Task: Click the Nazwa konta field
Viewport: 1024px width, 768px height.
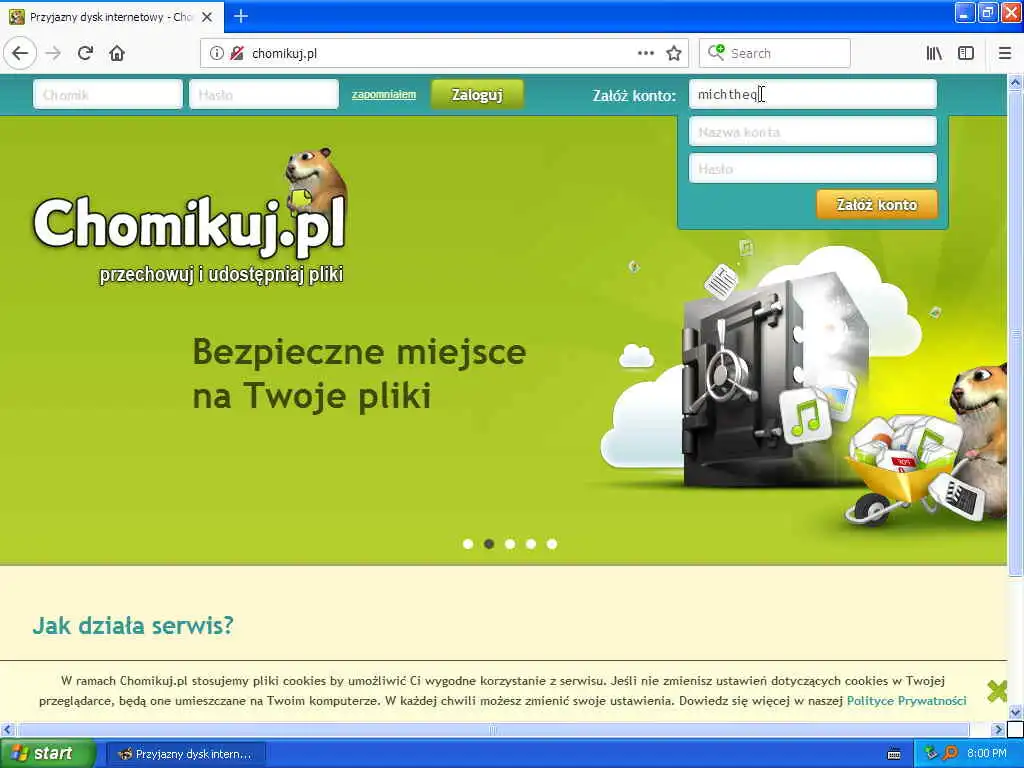Action: [x=812, y=132]
